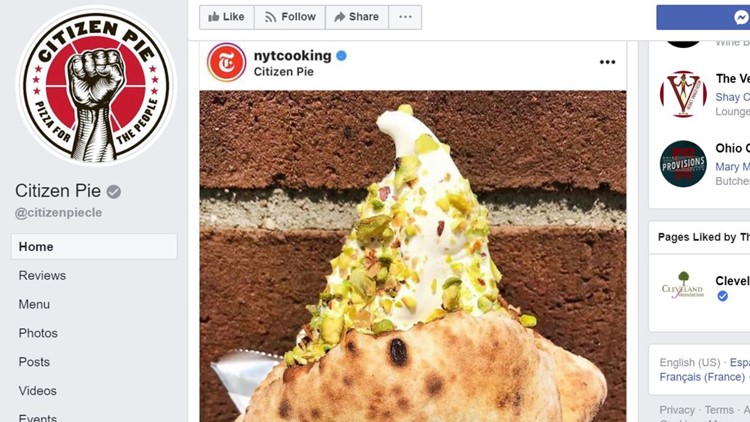Viewport: 750px width, 422px height.
Task: Click the blue verified badge beside nytcooking
Action: [341, 56]
